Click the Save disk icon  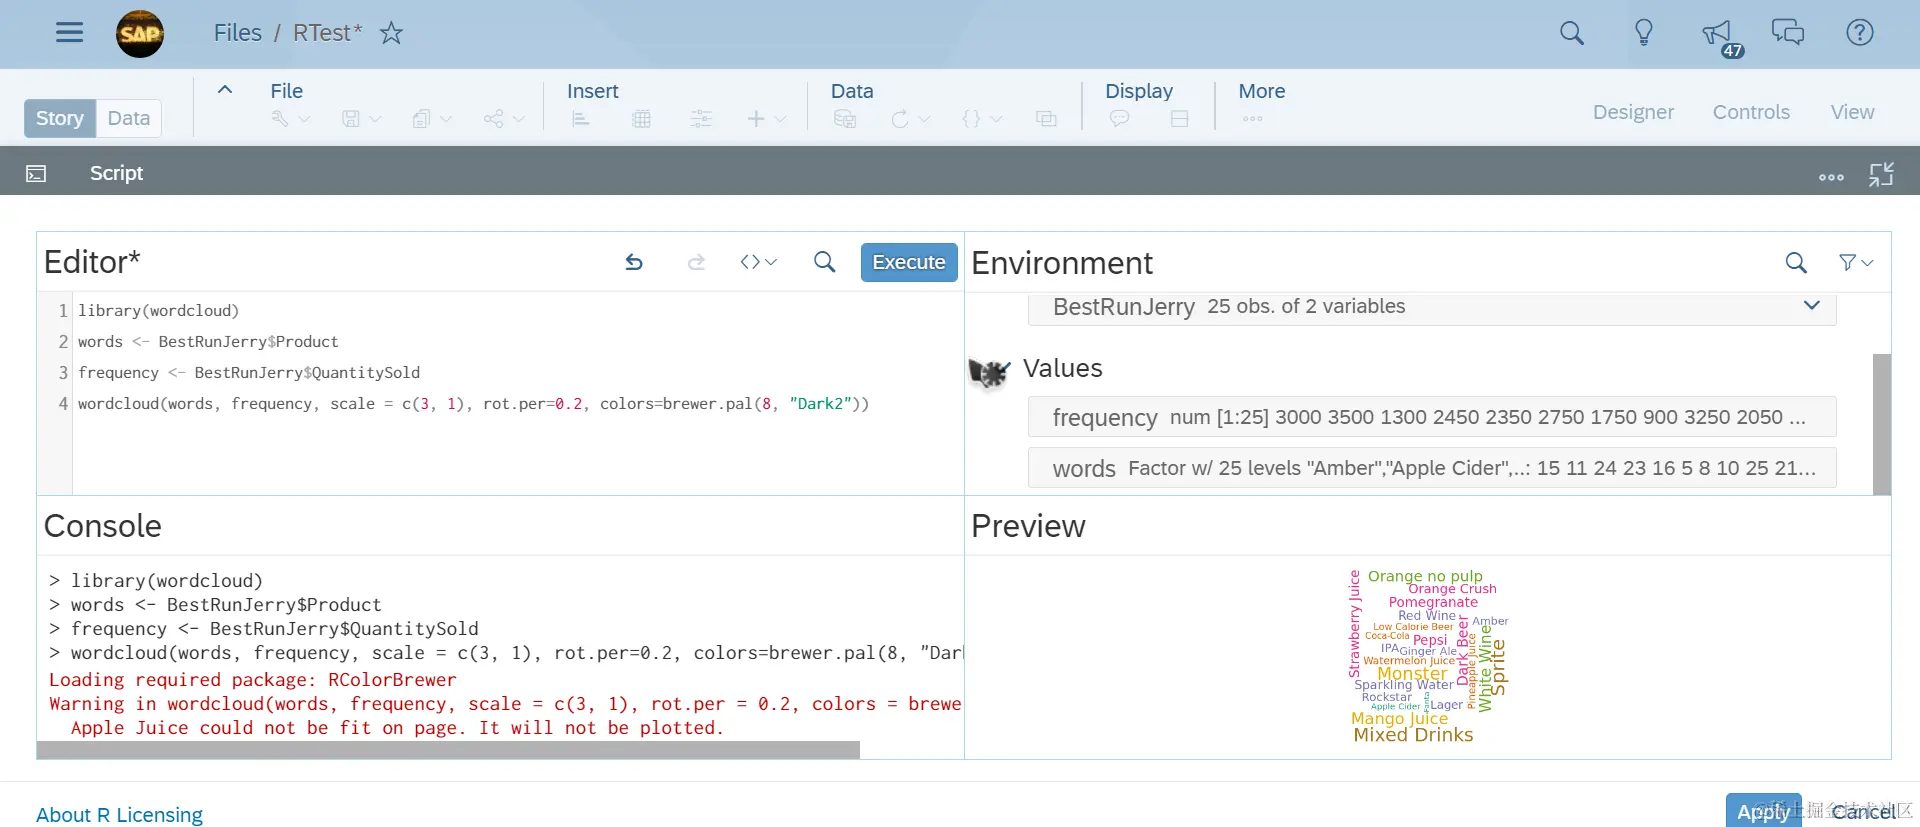(x=351, y=119)
